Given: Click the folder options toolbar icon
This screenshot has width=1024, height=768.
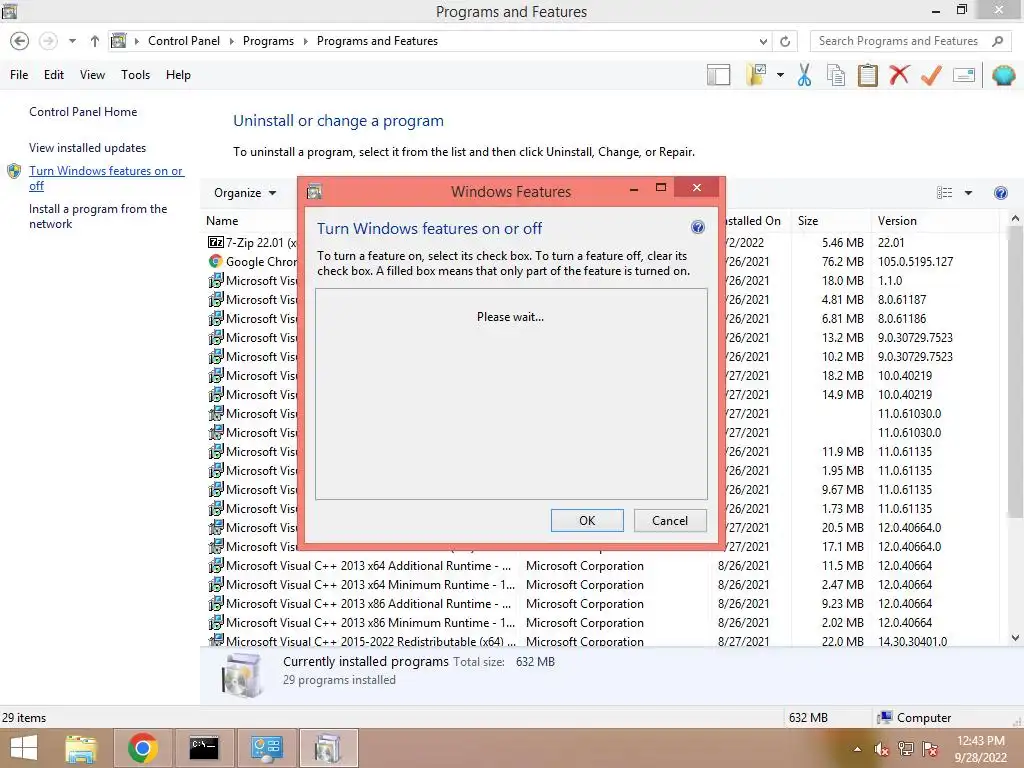Looking at the screenshot, I should 756,75.
